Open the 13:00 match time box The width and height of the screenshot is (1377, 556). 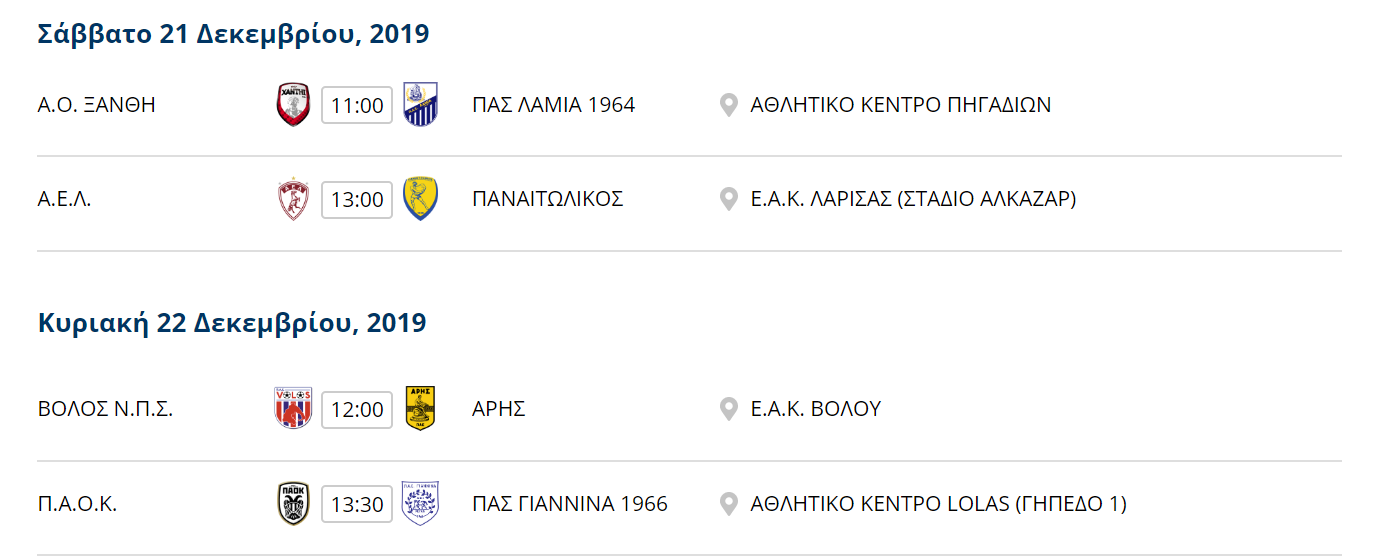[357, 200]
